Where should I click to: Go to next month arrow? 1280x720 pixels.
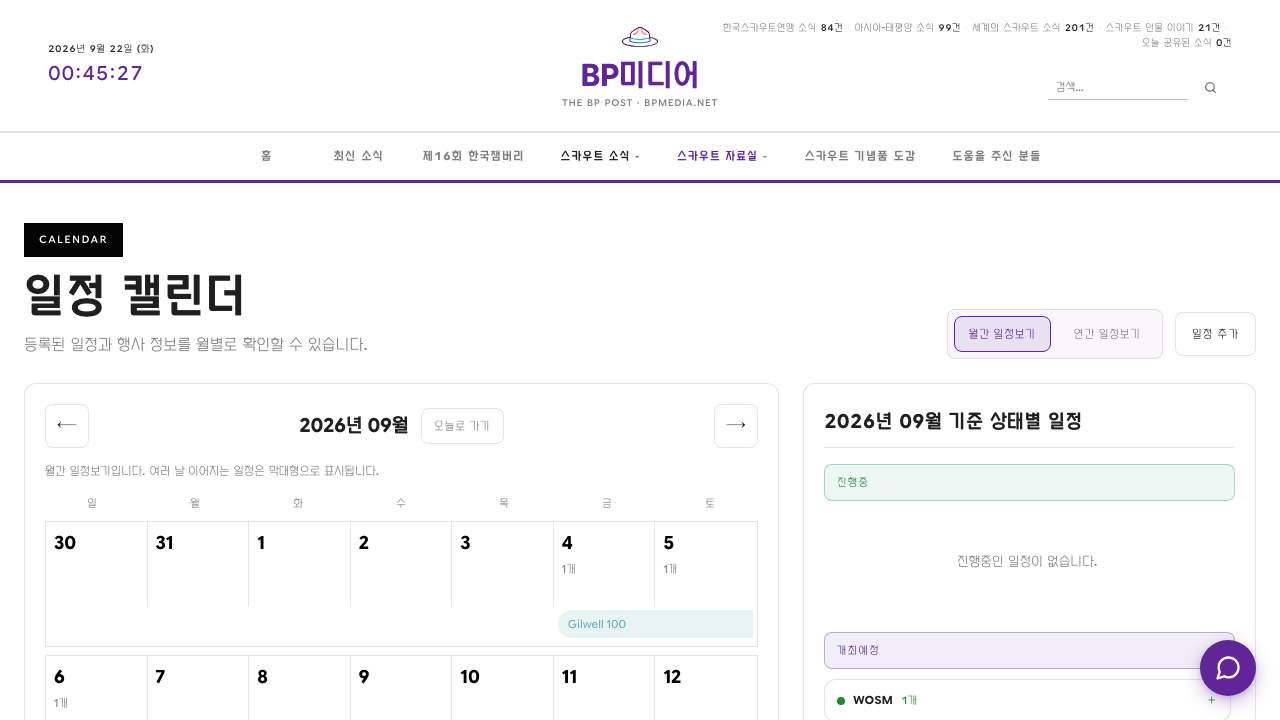point(736,426)
